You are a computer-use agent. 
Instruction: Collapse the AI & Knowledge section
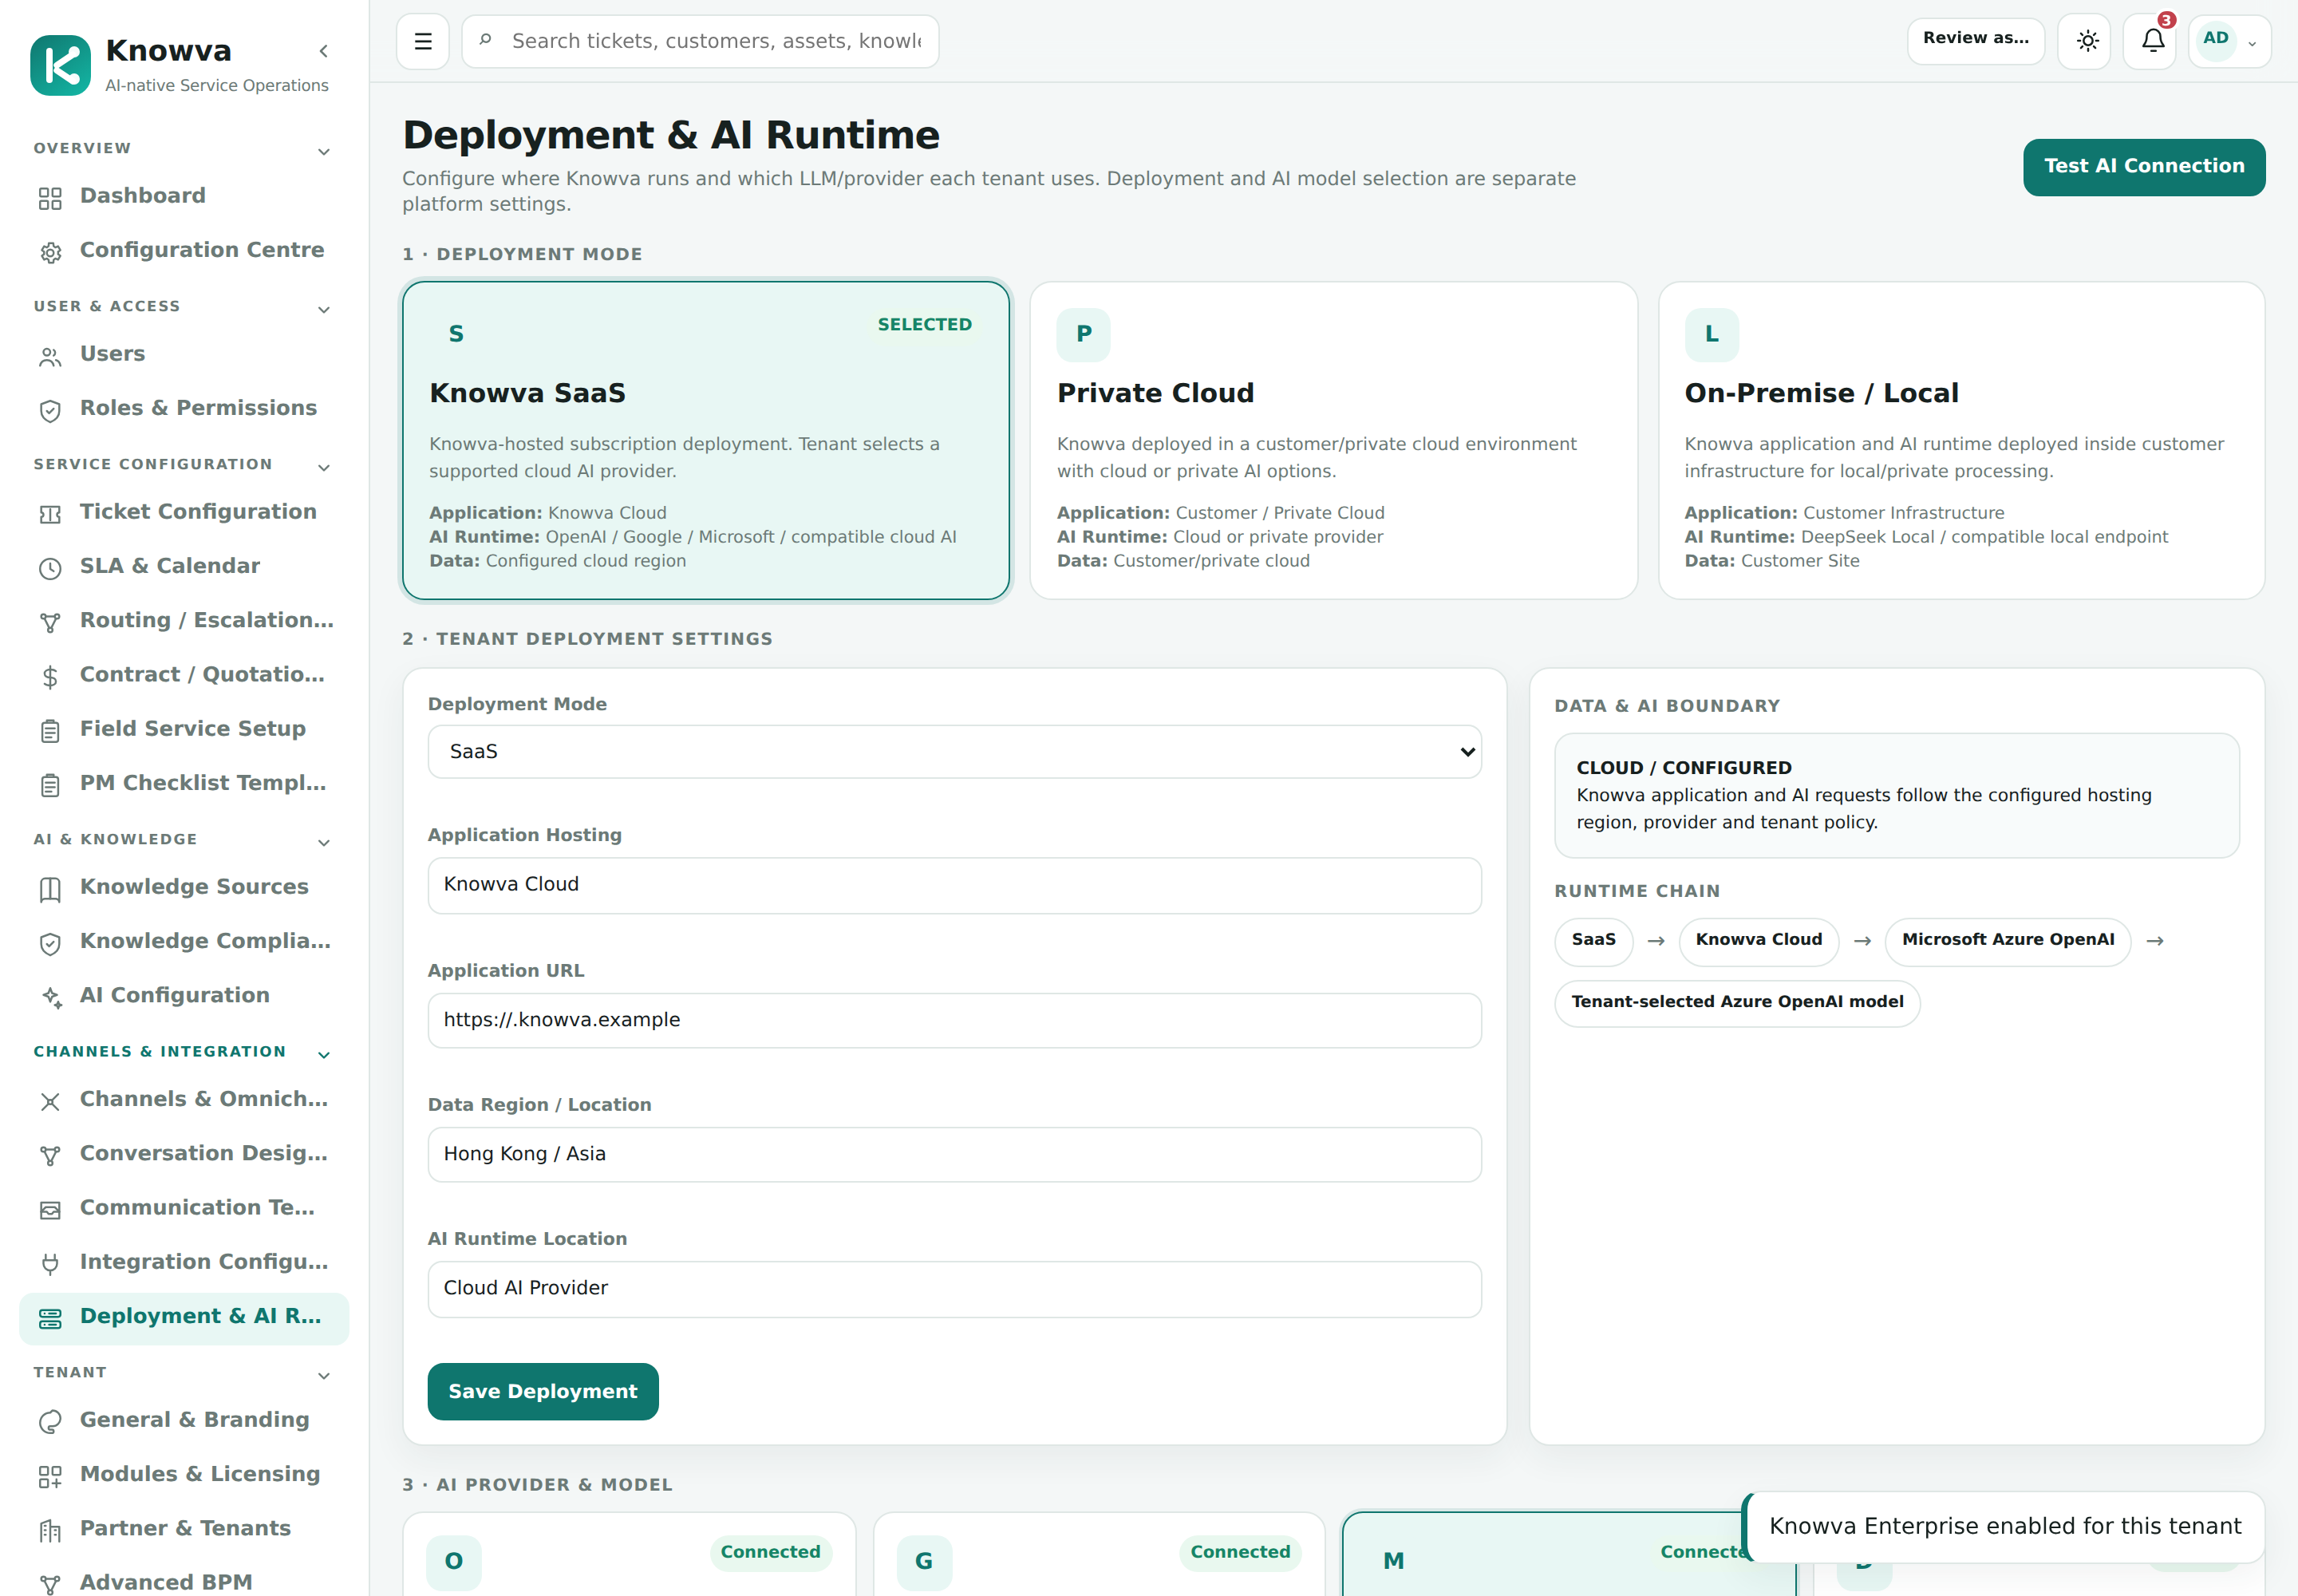point(324,842)
